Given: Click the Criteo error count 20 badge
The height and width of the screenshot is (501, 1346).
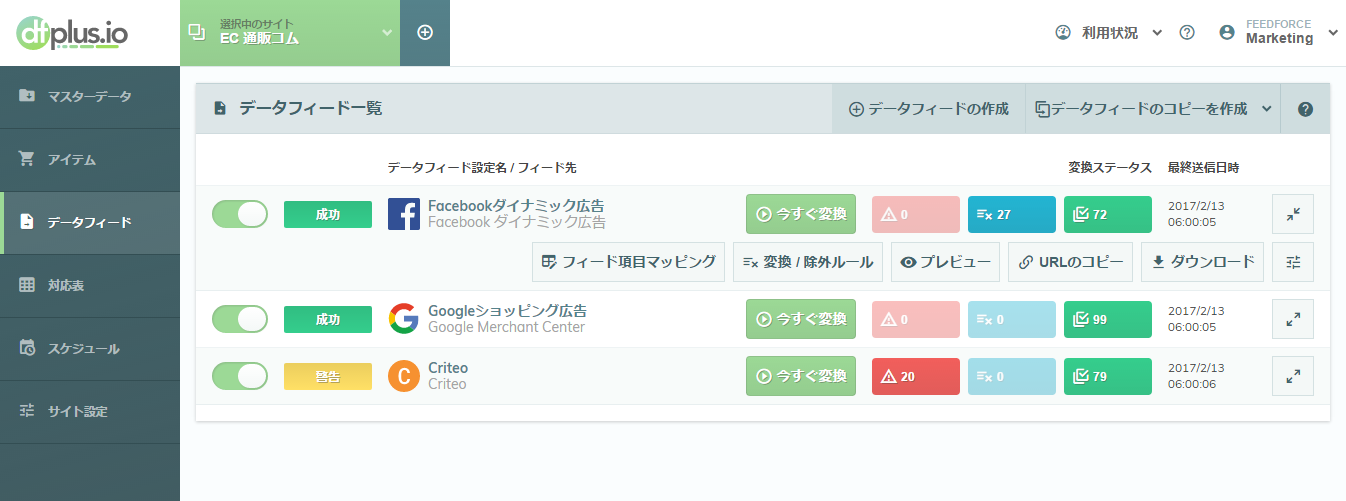Looking at the screenshot, I should pos(916,376).
